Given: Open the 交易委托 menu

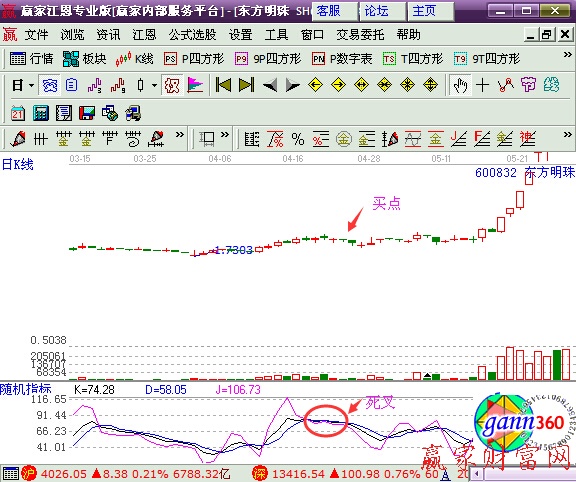Looking at the screenshot, I should pos(360,35).
